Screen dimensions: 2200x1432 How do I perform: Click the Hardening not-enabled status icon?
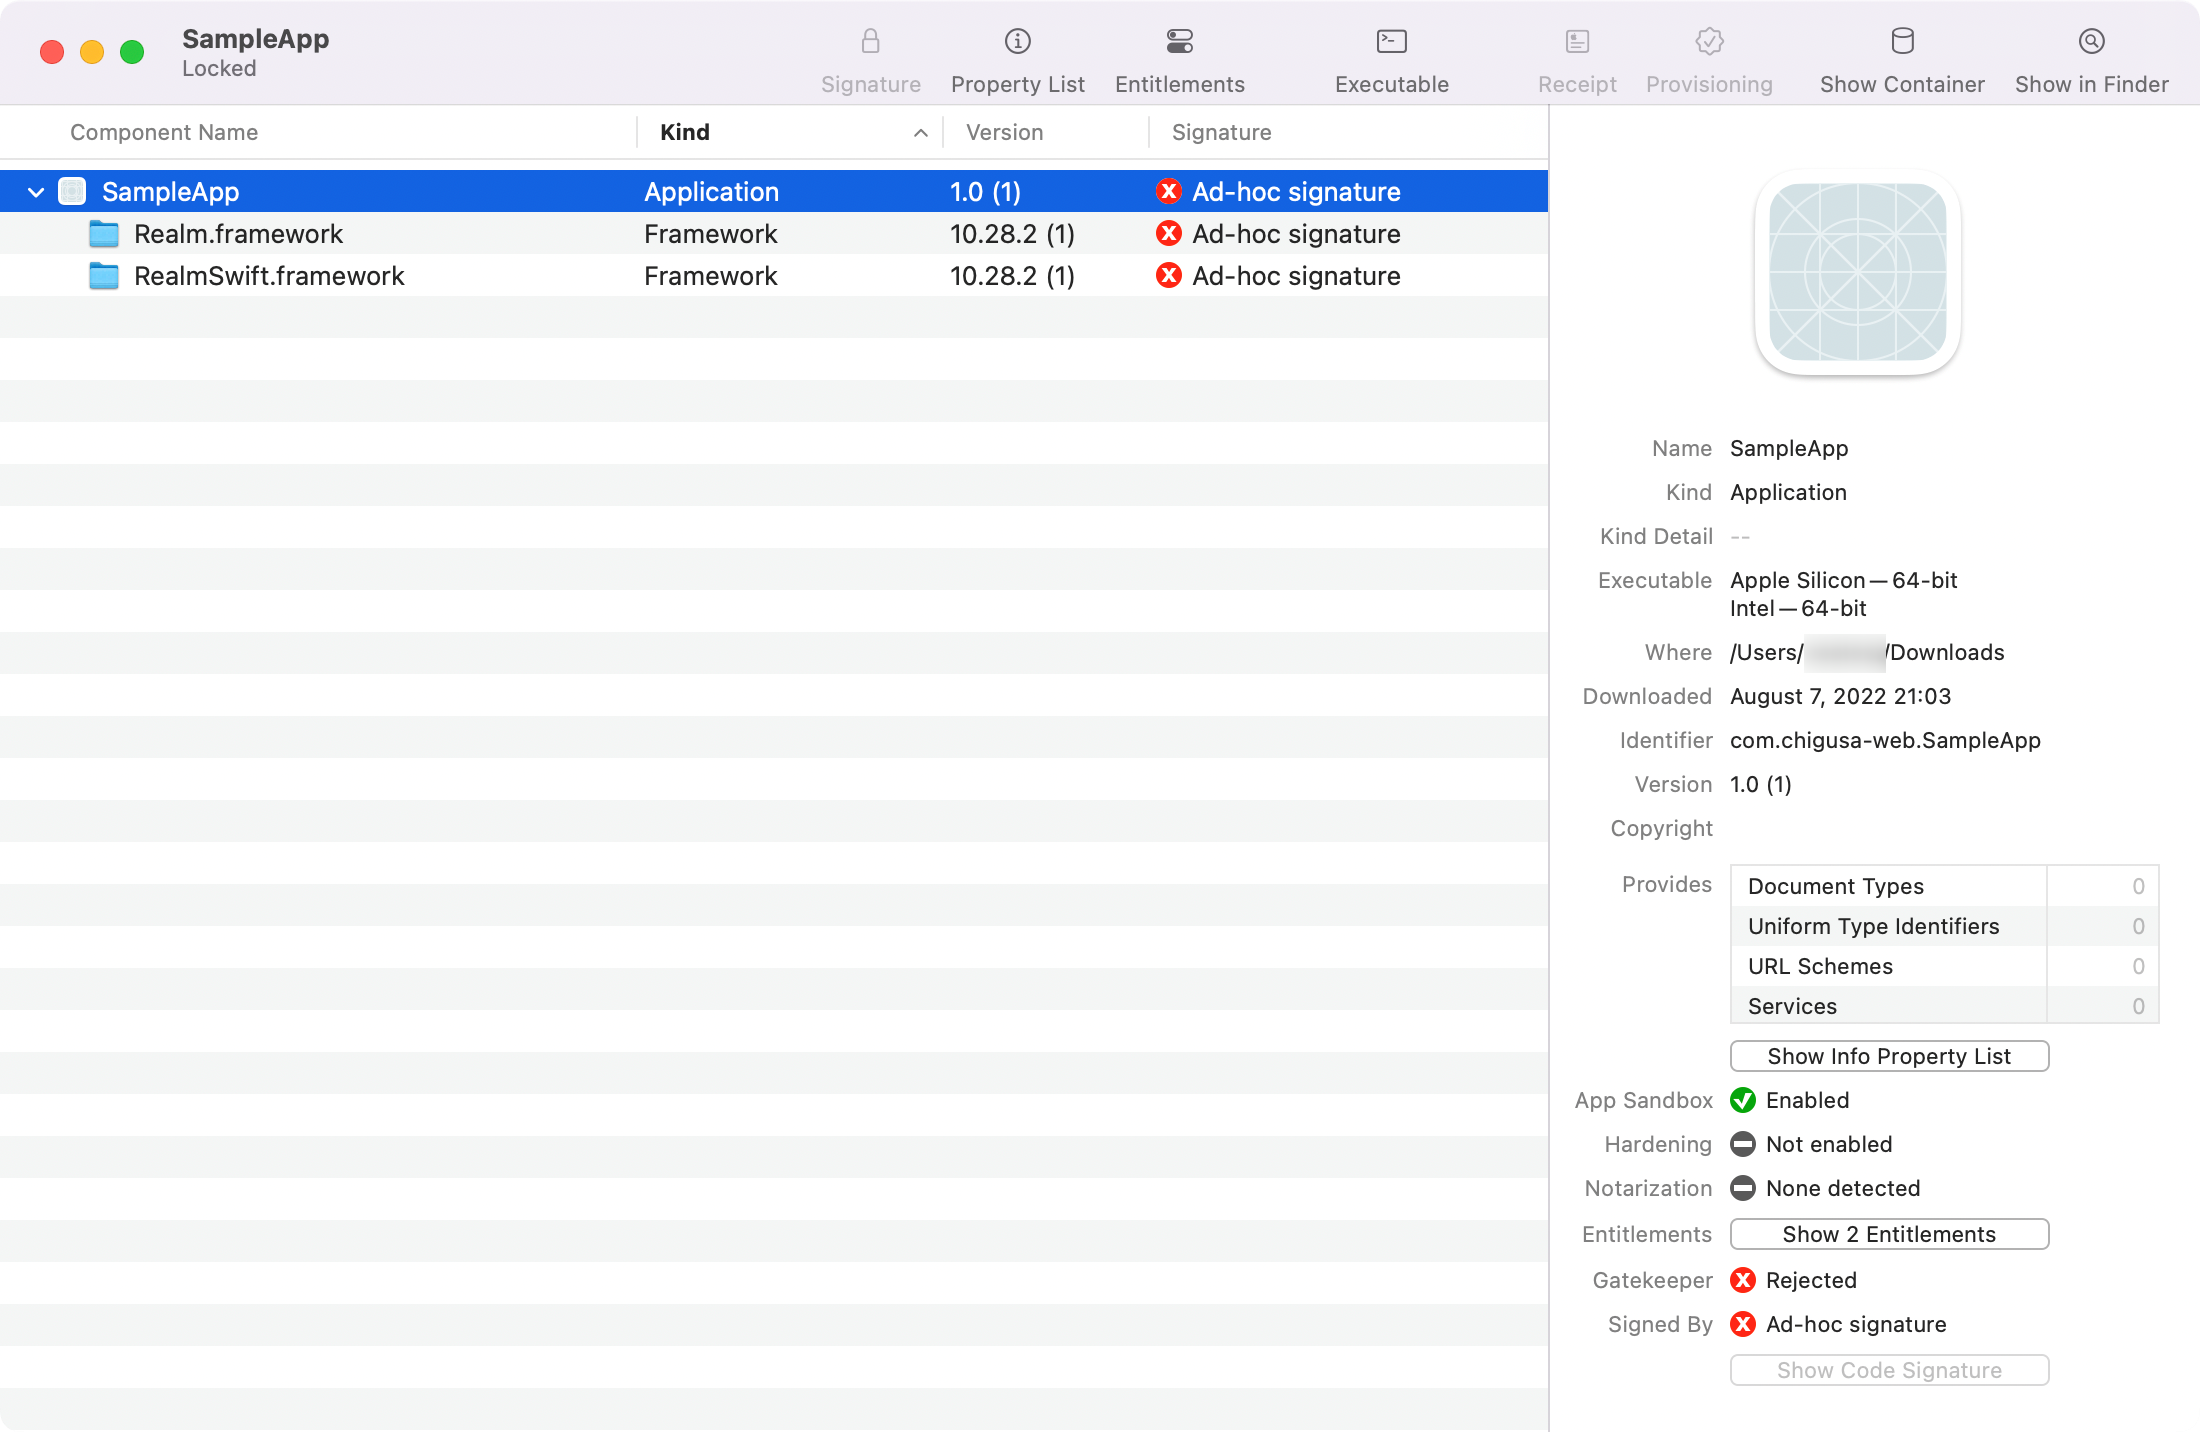(x=1743, y=1144)
